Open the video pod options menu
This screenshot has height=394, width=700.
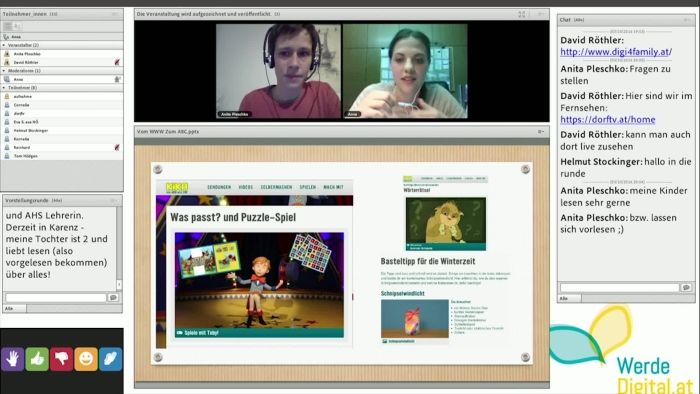(x=541, y=14)
